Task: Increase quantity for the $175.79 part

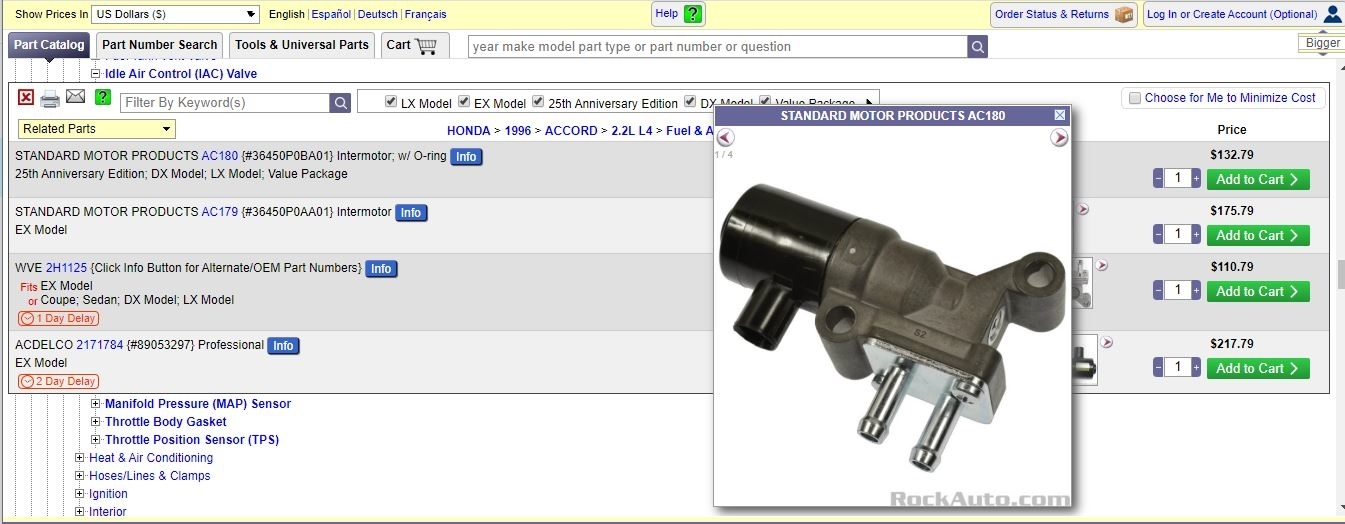Action: (x=1196, y=235)
